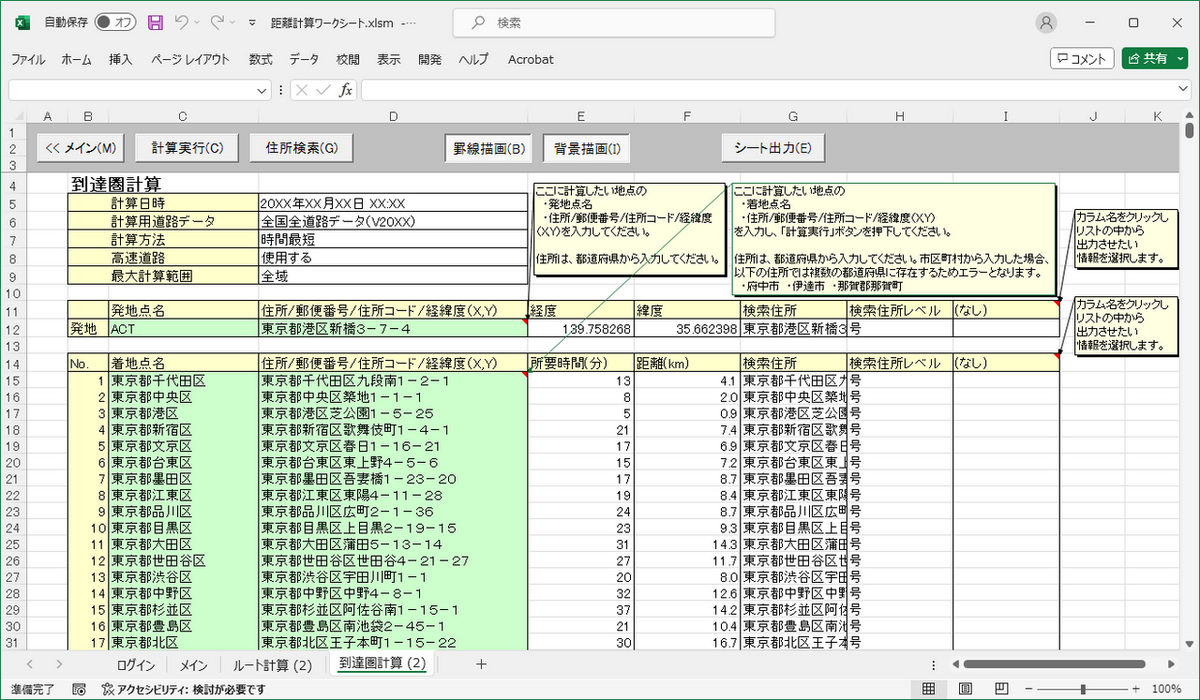Screen dimensions: 1200x700
Task: Undo the last action
Action: [x=181, y=22]
